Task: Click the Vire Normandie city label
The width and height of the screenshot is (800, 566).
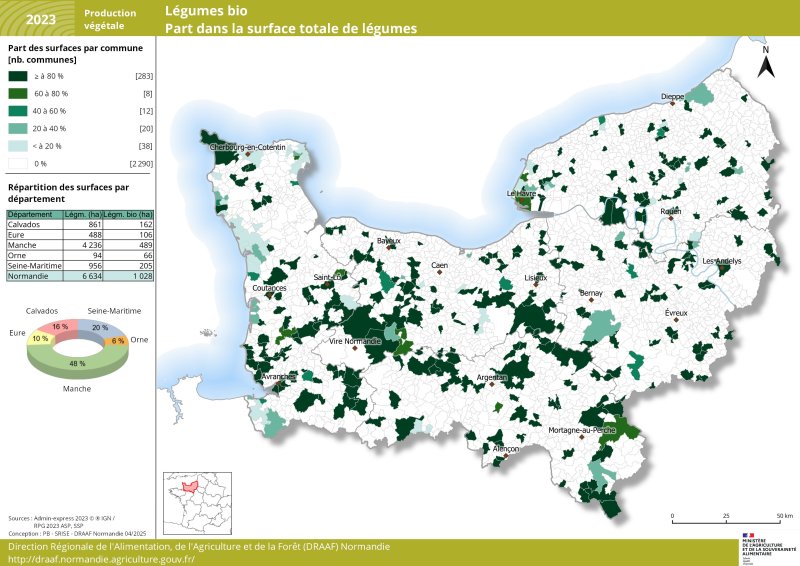Action: 355,341
